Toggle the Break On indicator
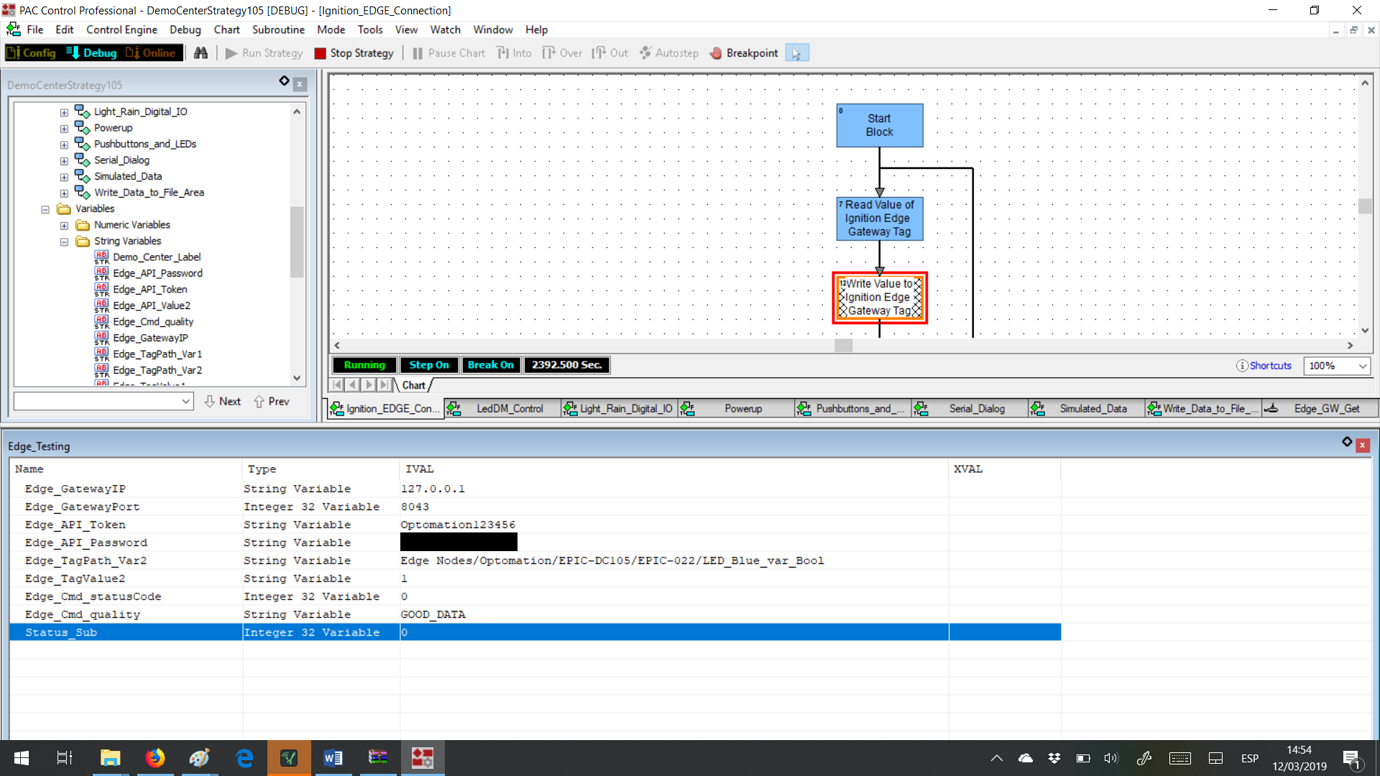This screenshot has height=776, width=1380. point(490,364)
